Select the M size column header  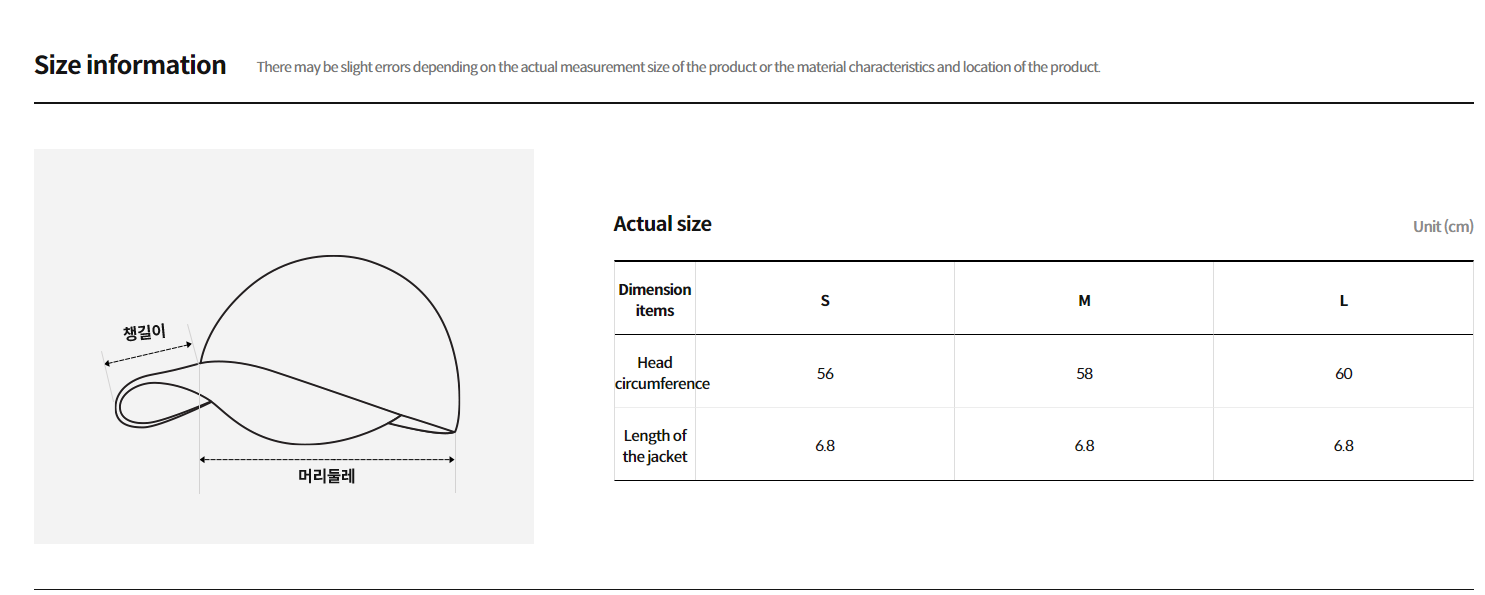coord(1084,300)
